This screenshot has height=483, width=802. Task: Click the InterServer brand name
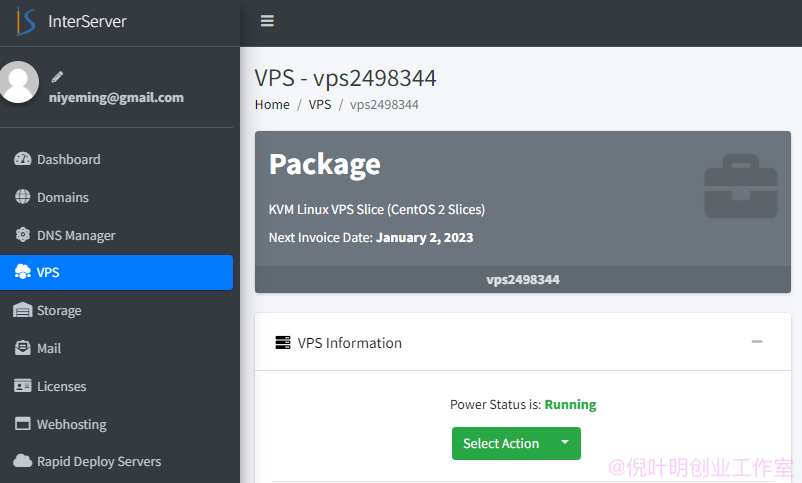tap(87, 21)
